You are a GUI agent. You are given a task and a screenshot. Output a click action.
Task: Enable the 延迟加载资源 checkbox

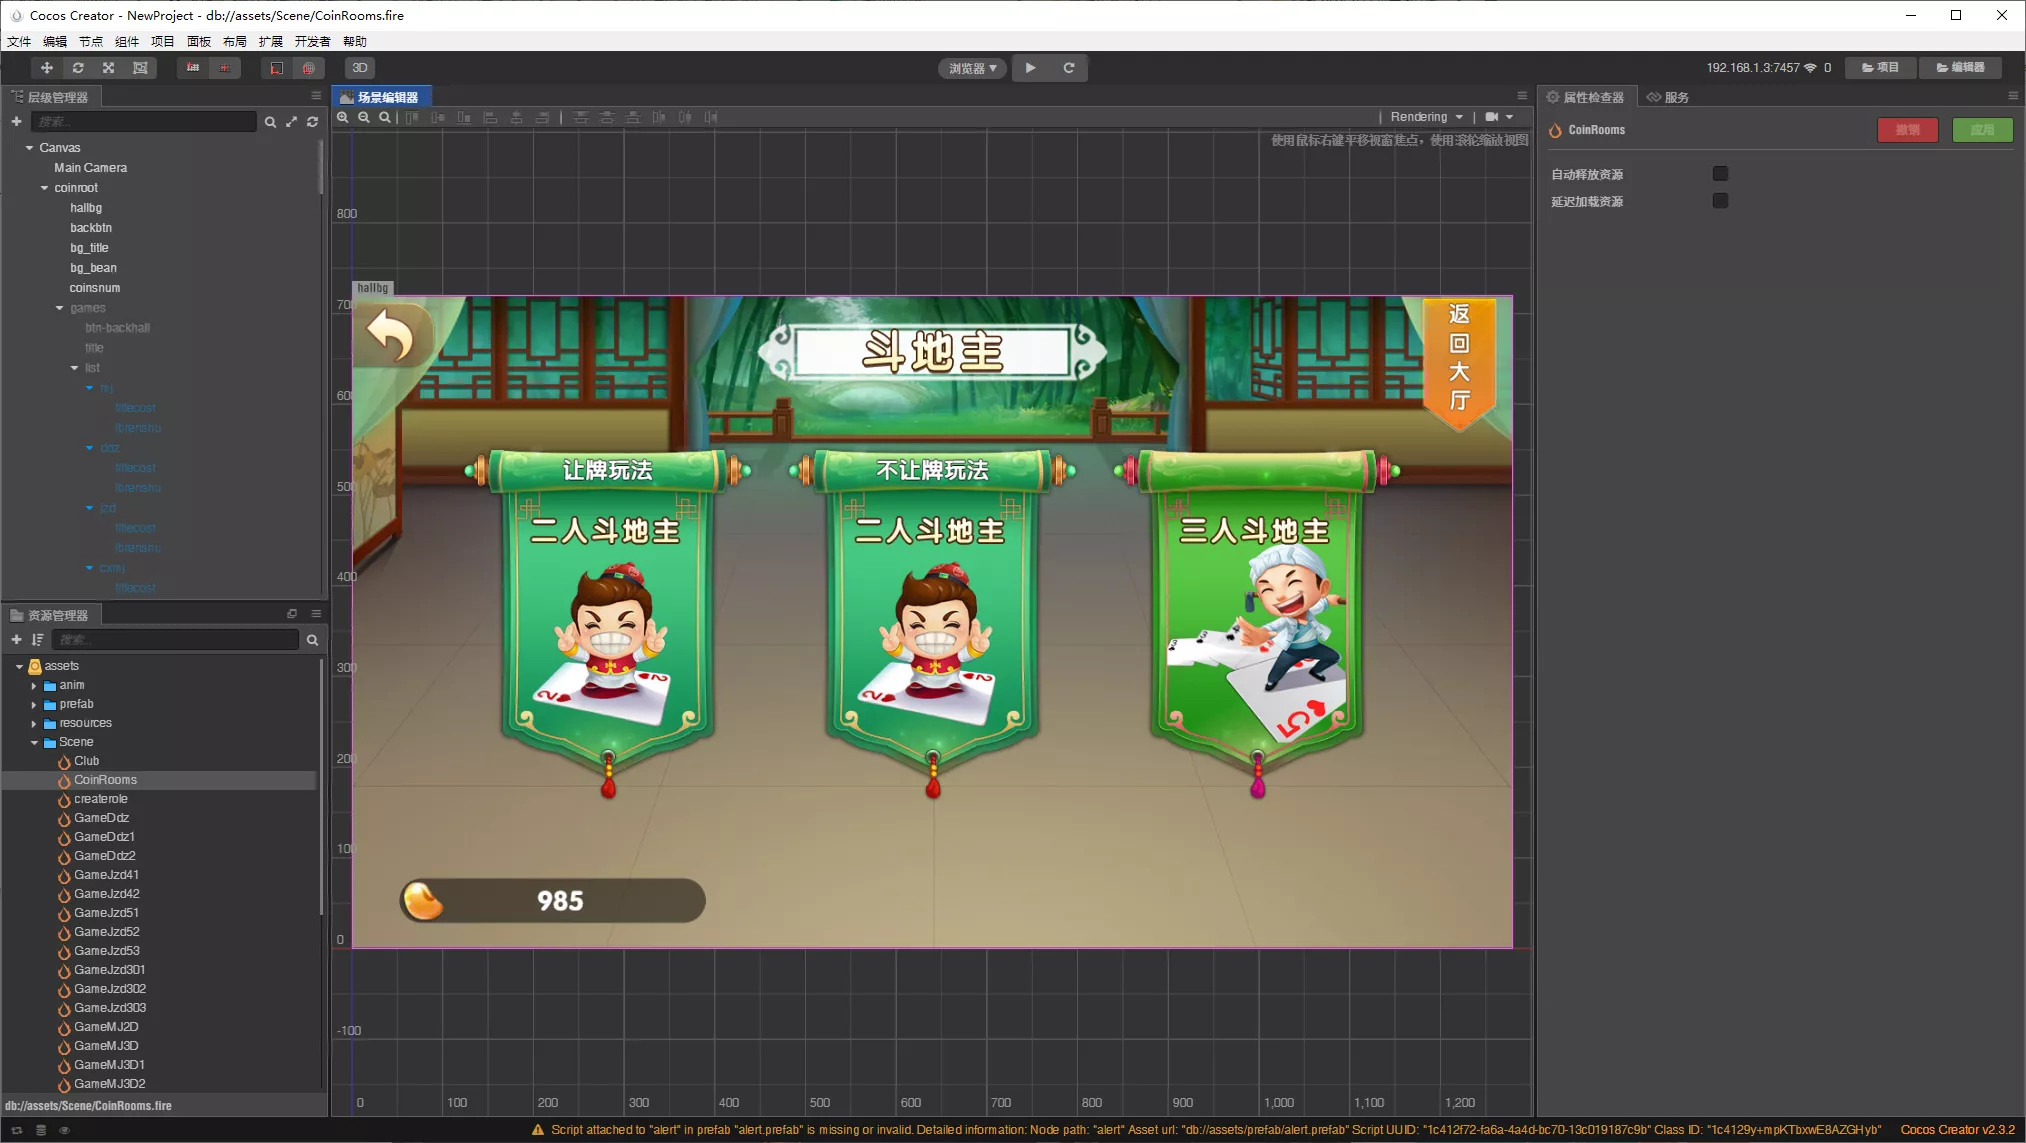pos(1721,200)
